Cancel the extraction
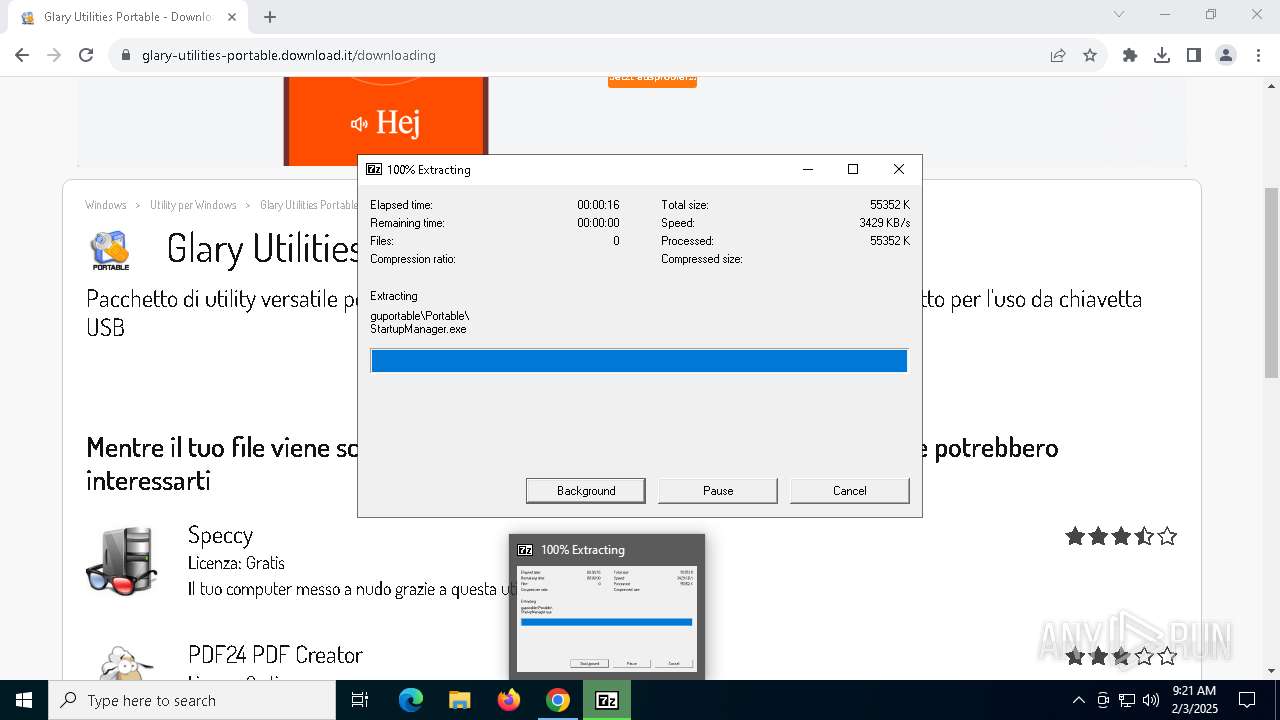Viewport: 1280px width, 720px height. [850, 490]
